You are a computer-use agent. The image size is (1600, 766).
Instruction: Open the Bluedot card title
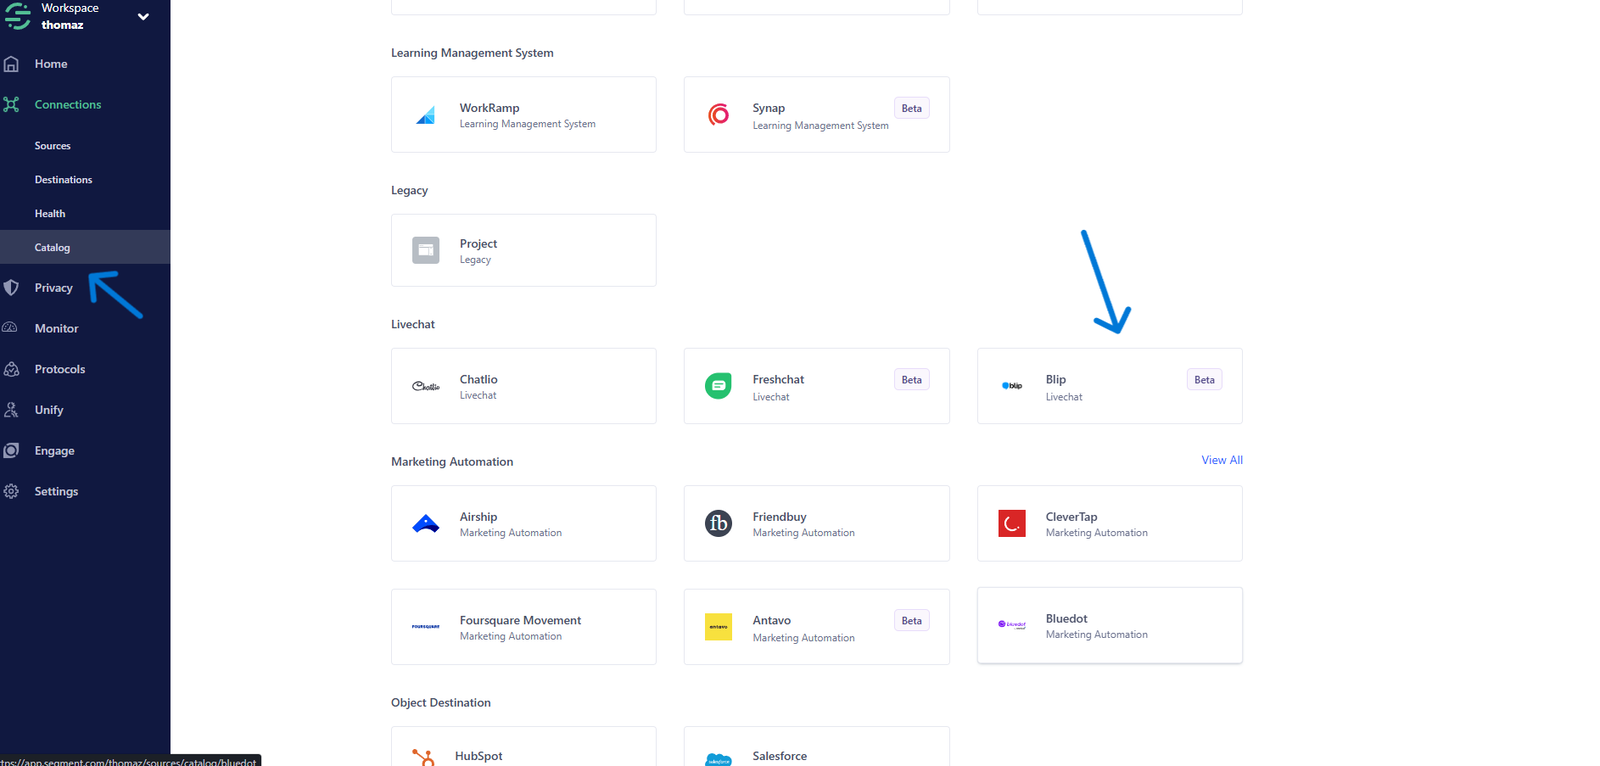point(1066,619)
